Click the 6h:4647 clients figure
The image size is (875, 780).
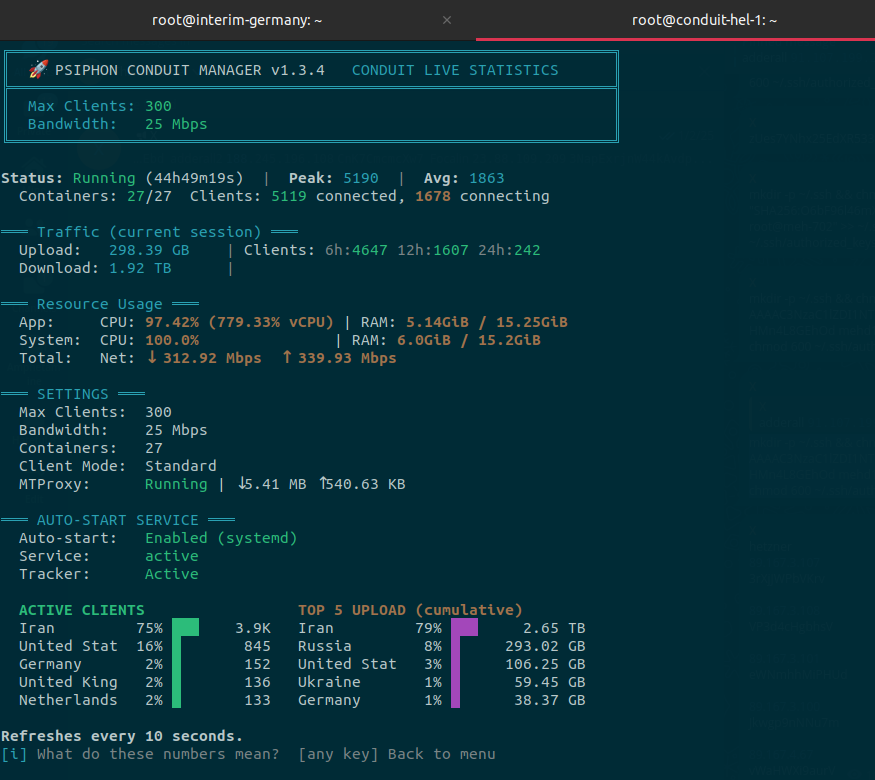pos(356,250)
